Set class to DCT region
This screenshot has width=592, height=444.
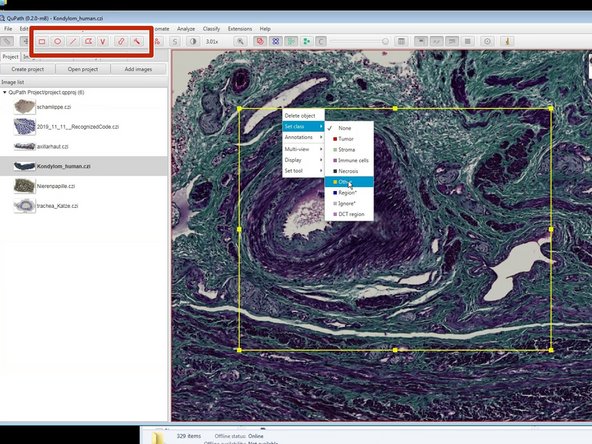[x=349, y=214]
